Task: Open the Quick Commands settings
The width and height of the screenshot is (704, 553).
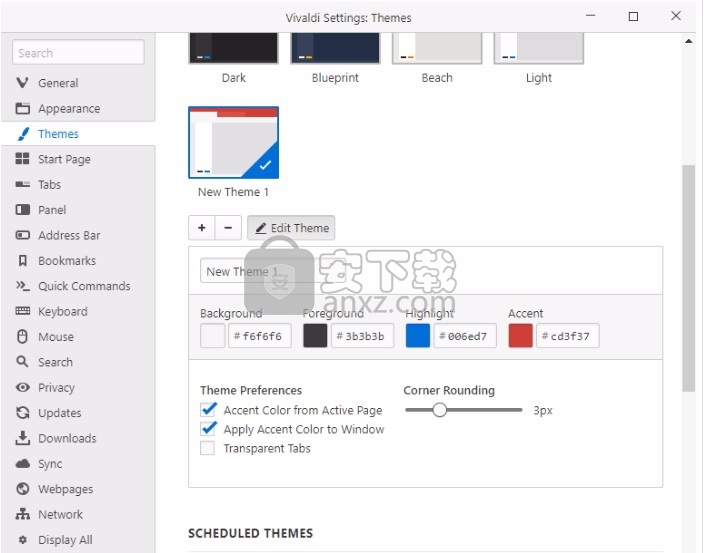Action: coord(78,286)
